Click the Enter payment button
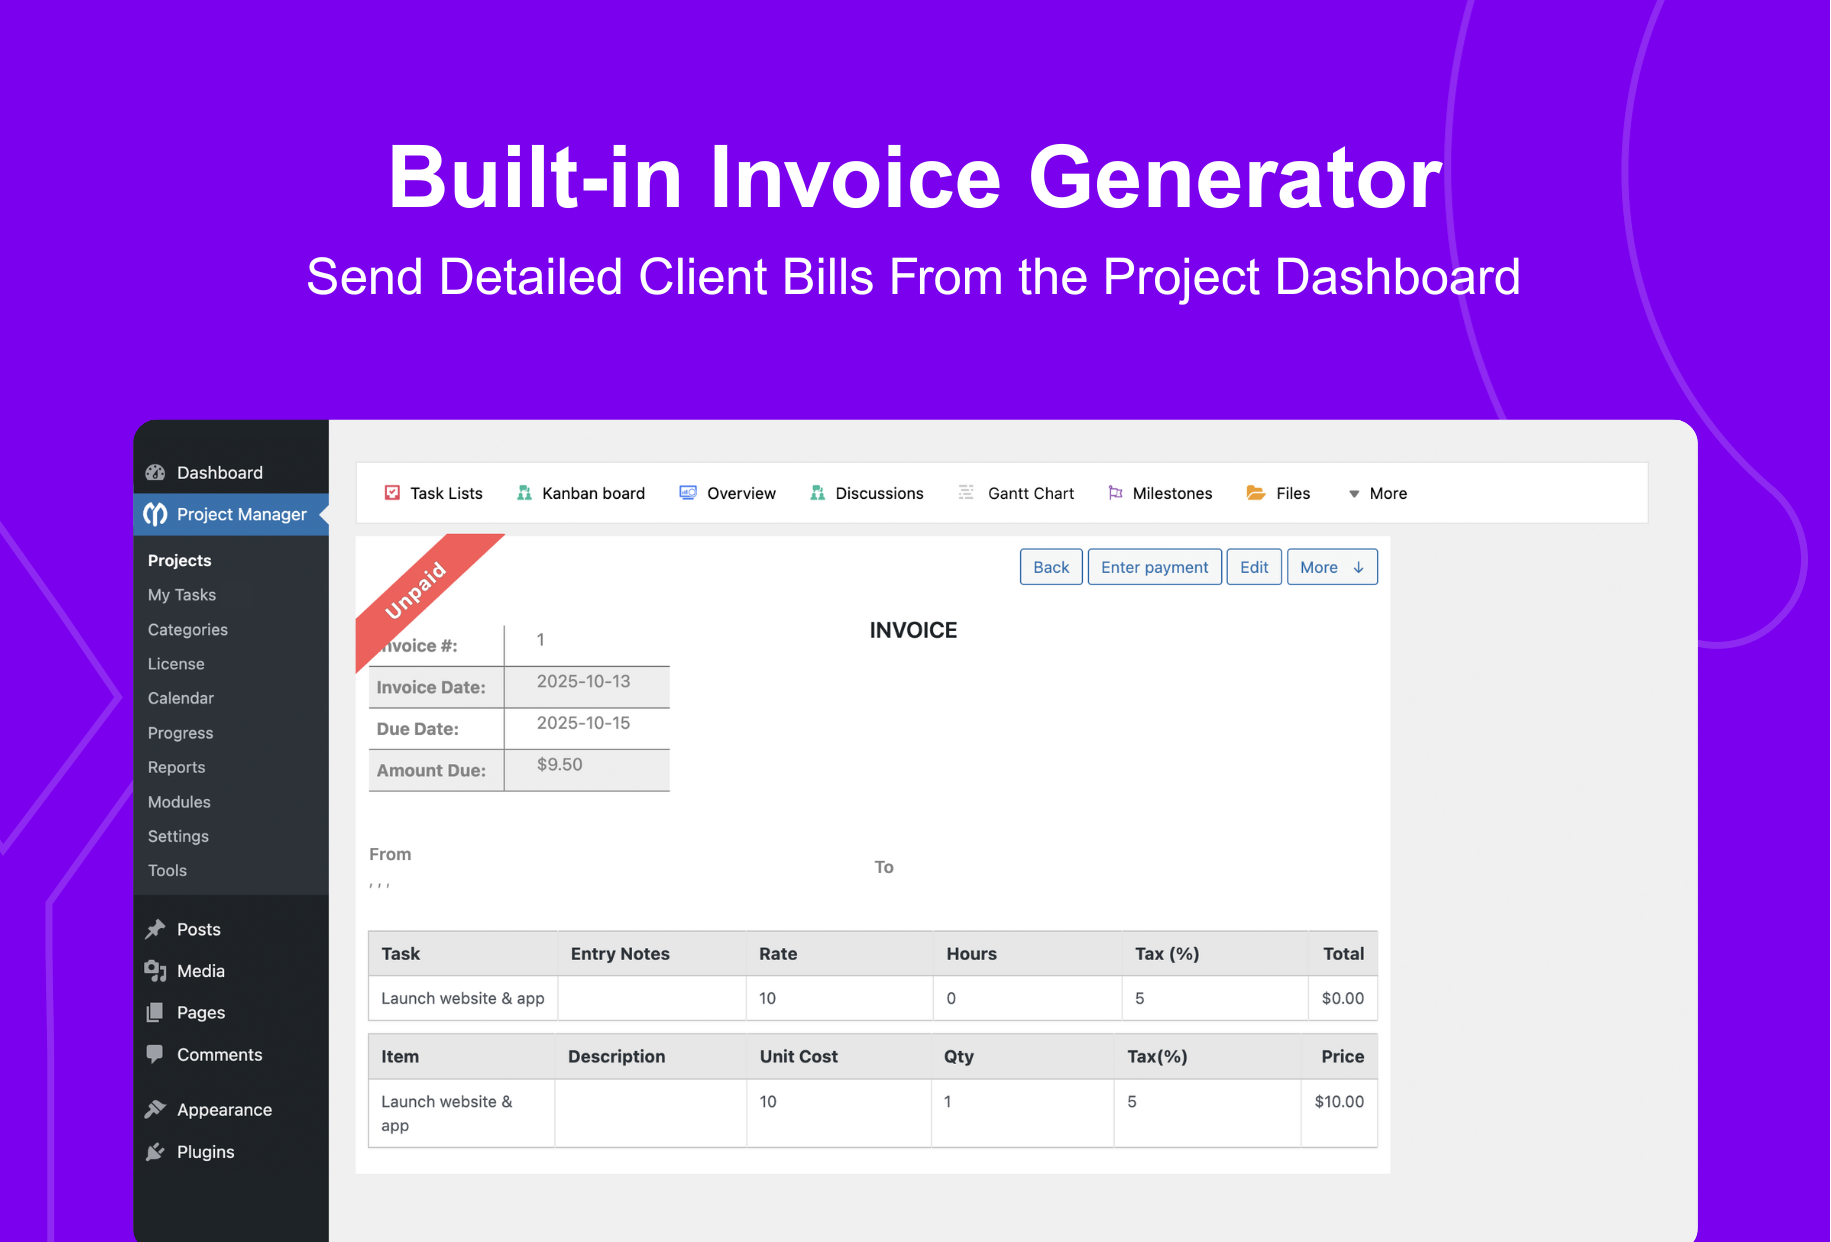1831x1242 pixels. [x=1154, y=566]
